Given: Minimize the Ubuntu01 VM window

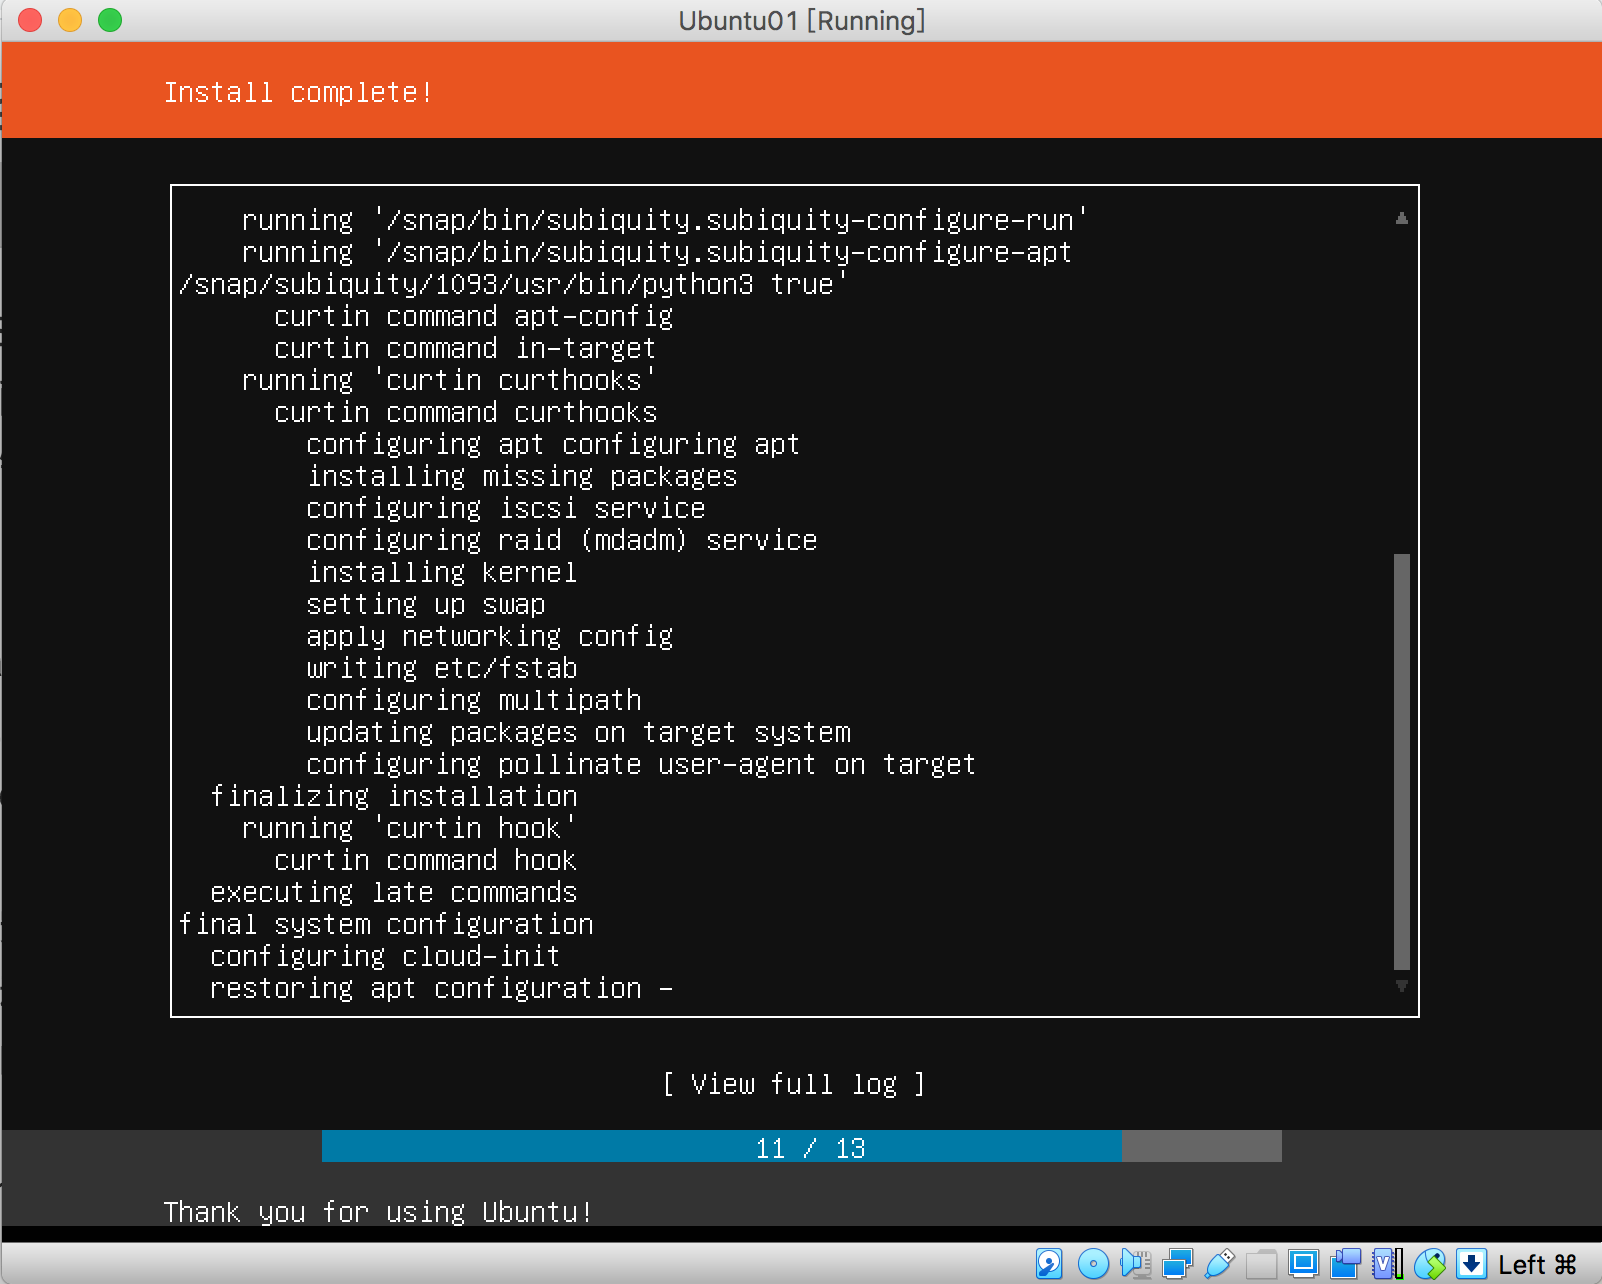Looking at the screenshot, I should pyautogui.click(x=70, y=20).
